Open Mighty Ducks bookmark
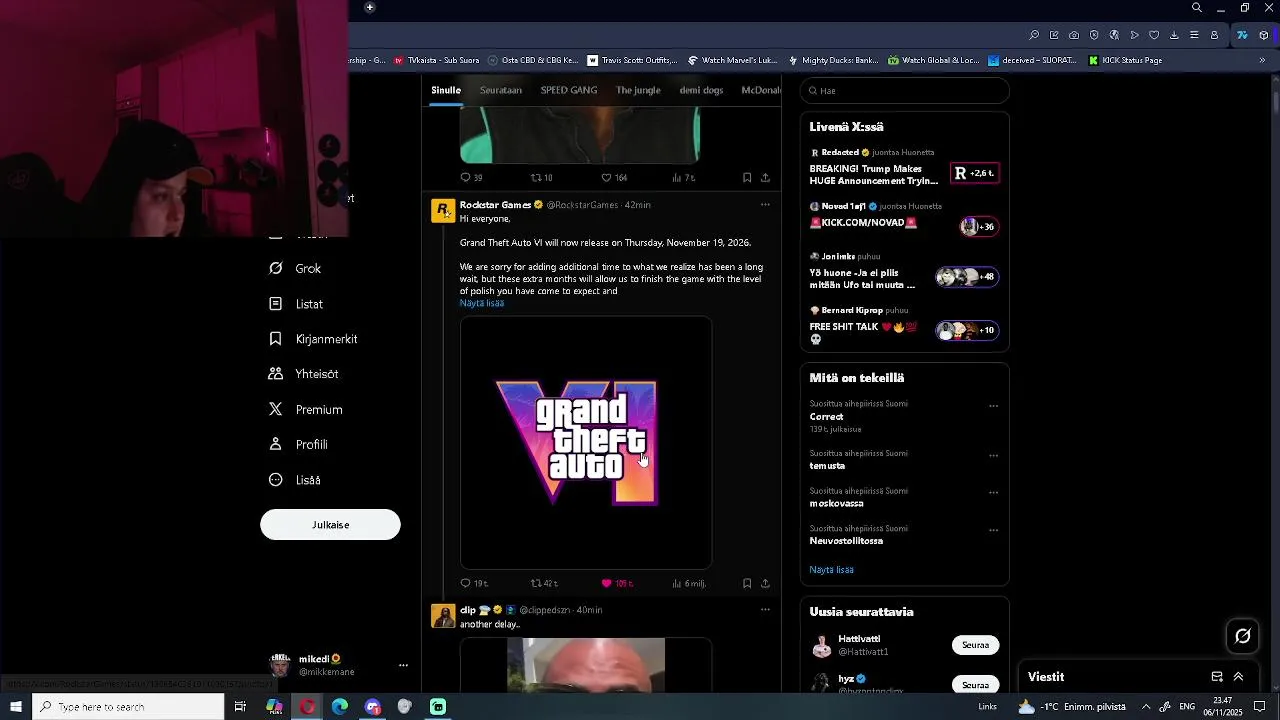 point(833,60)
